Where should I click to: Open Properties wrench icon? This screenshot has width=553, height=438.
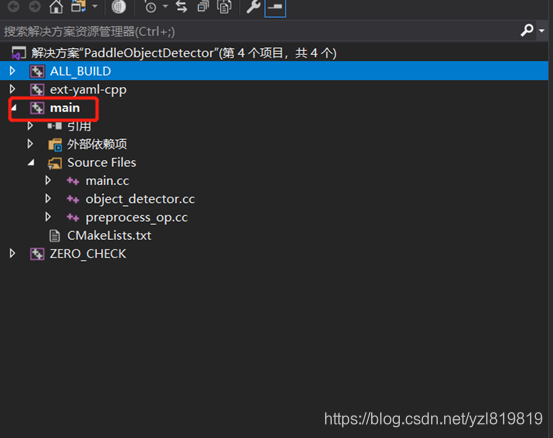coord(253,6)
